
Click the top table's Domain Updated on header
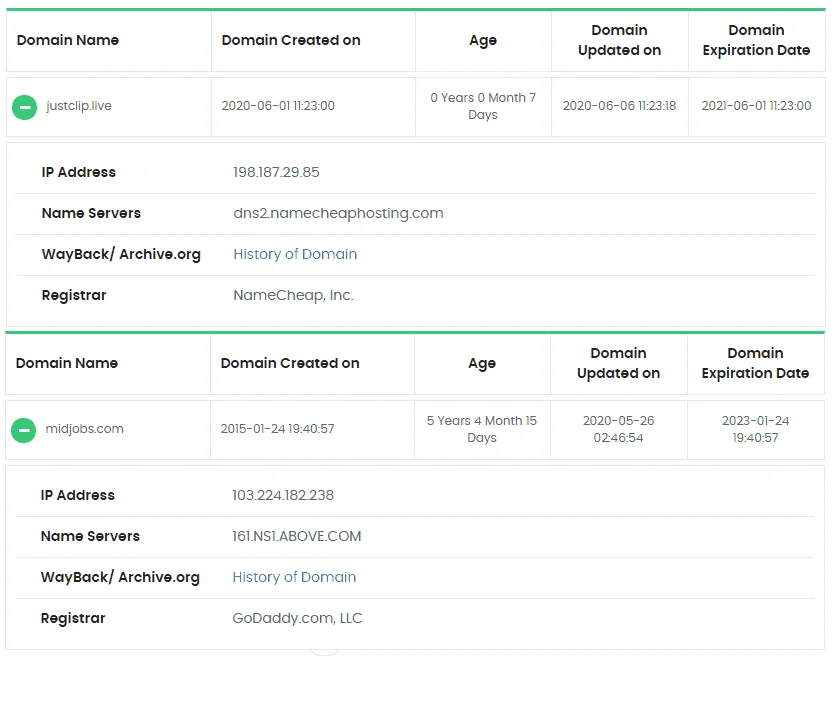(x=619, y=40)
